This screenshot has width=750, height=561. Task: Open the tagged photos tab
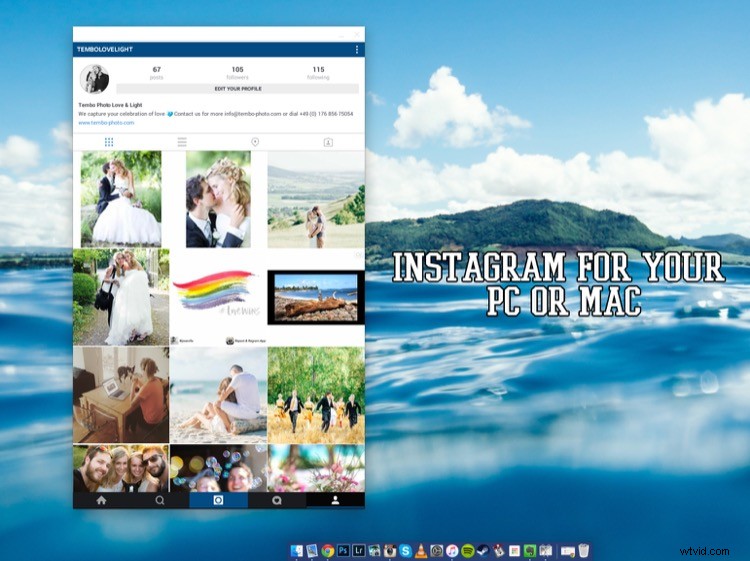328,142
